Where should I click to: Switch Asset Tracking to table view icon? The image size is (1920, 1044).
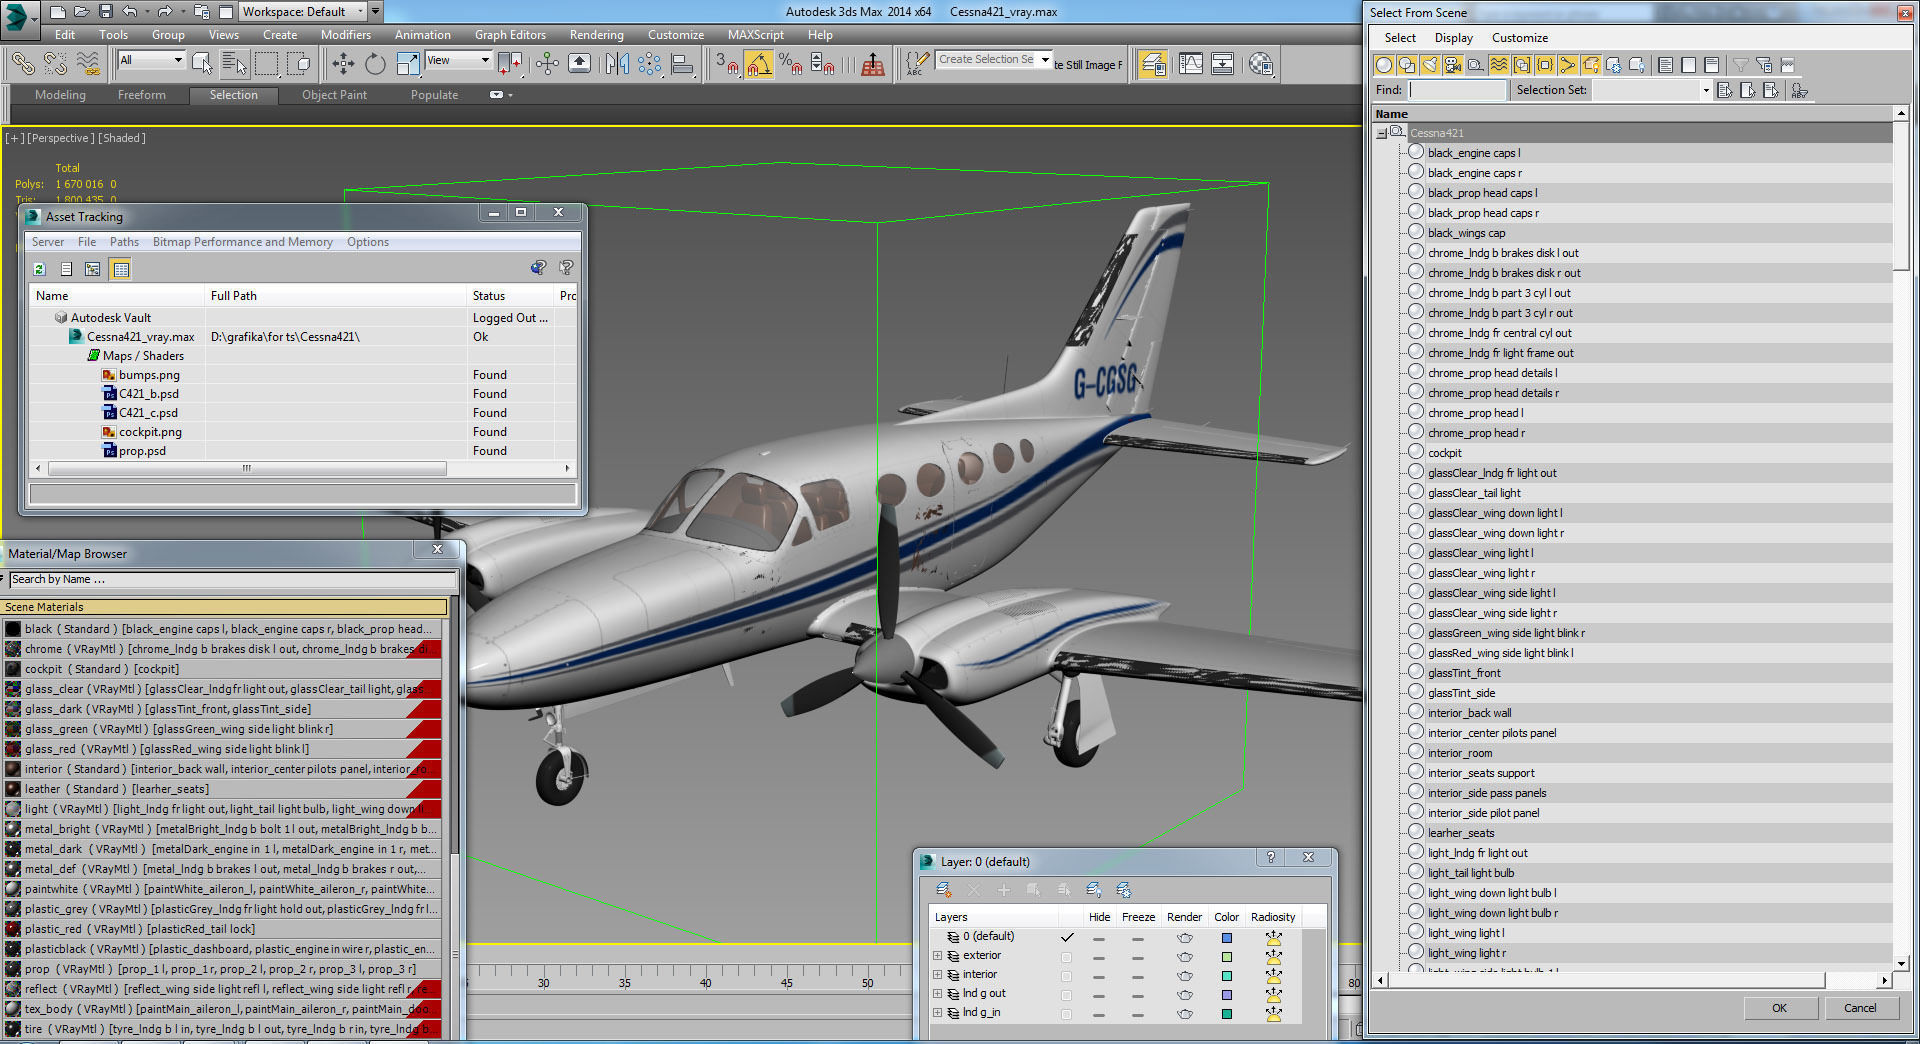click(x=121, y=269)
